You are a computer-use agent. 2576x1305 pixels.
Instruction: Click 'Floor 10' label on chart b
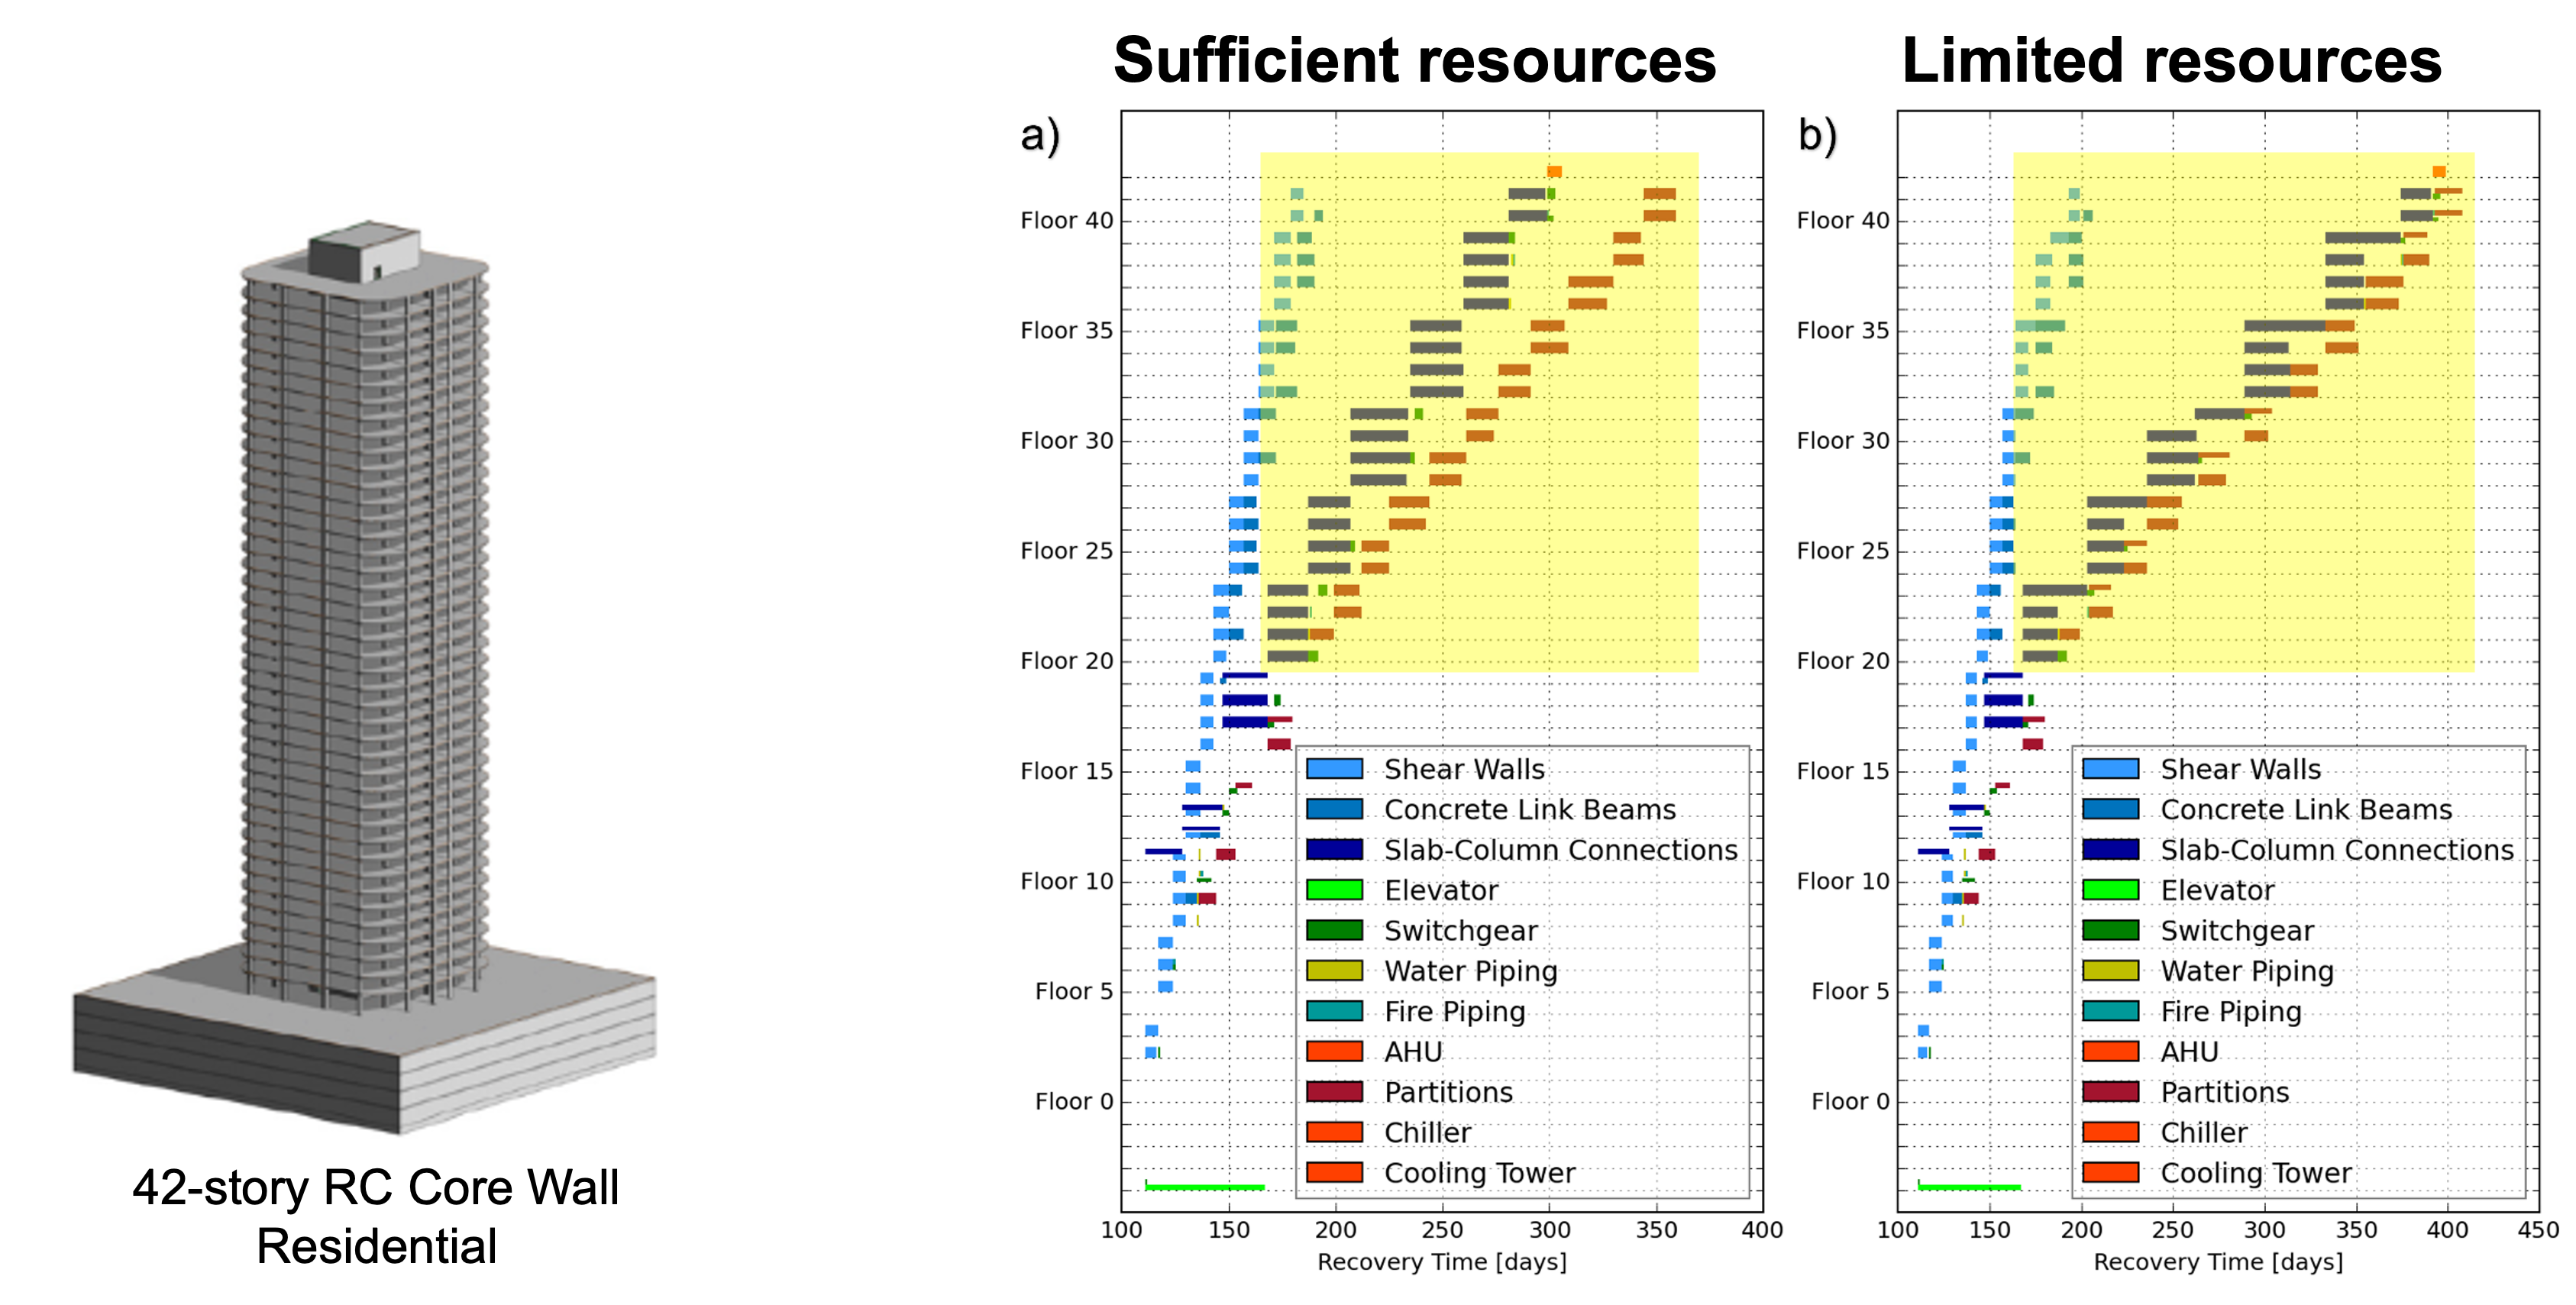[x=1843, y=880]
